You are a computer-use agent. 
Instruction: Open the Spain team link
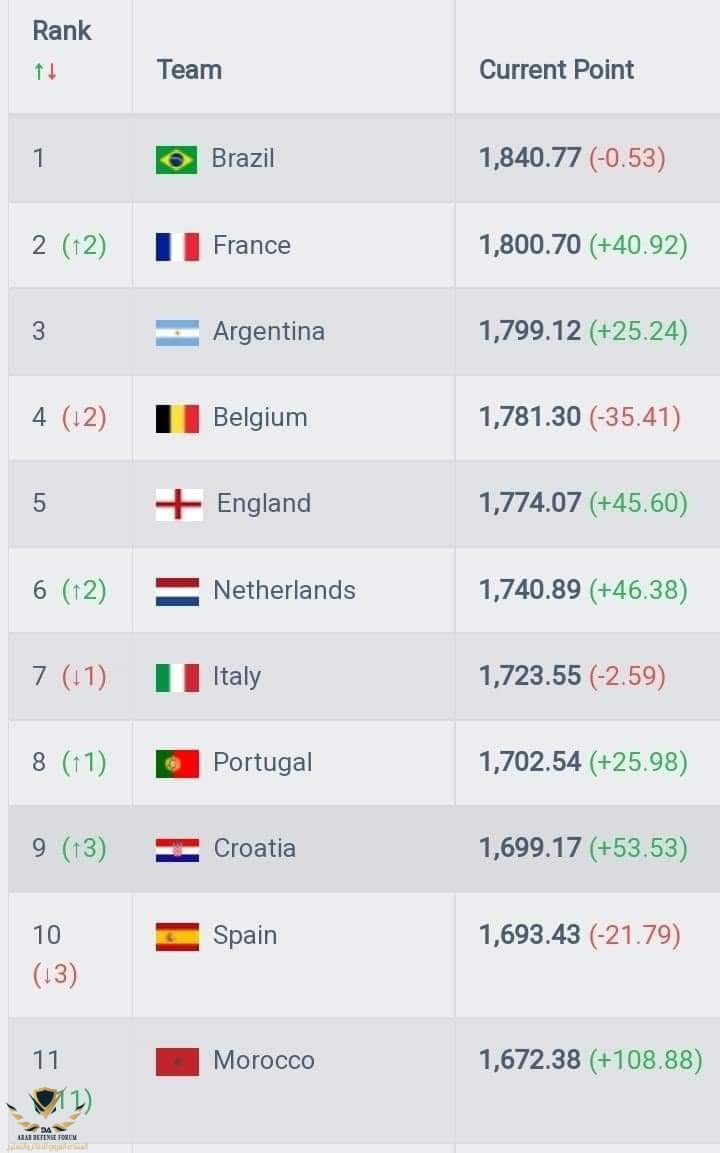tap(245, 935)
